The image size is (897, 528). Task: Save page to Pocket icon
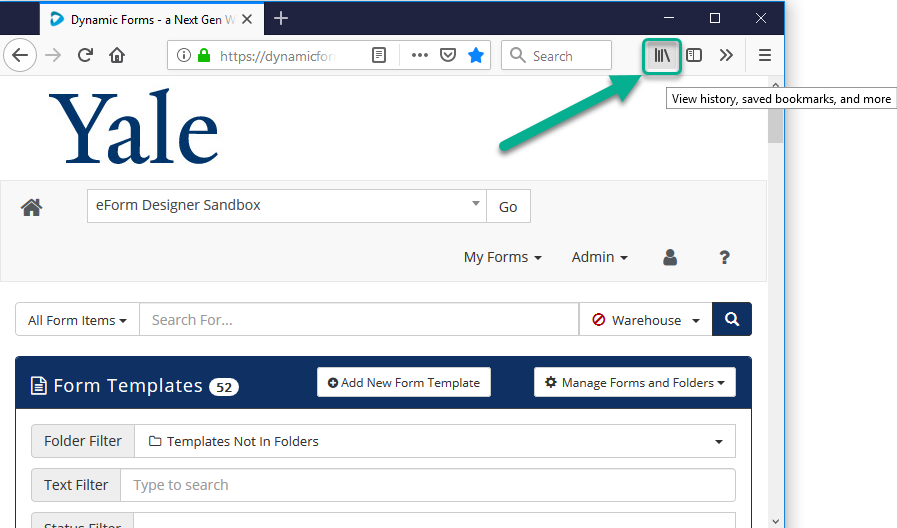[x=448, y=56]
